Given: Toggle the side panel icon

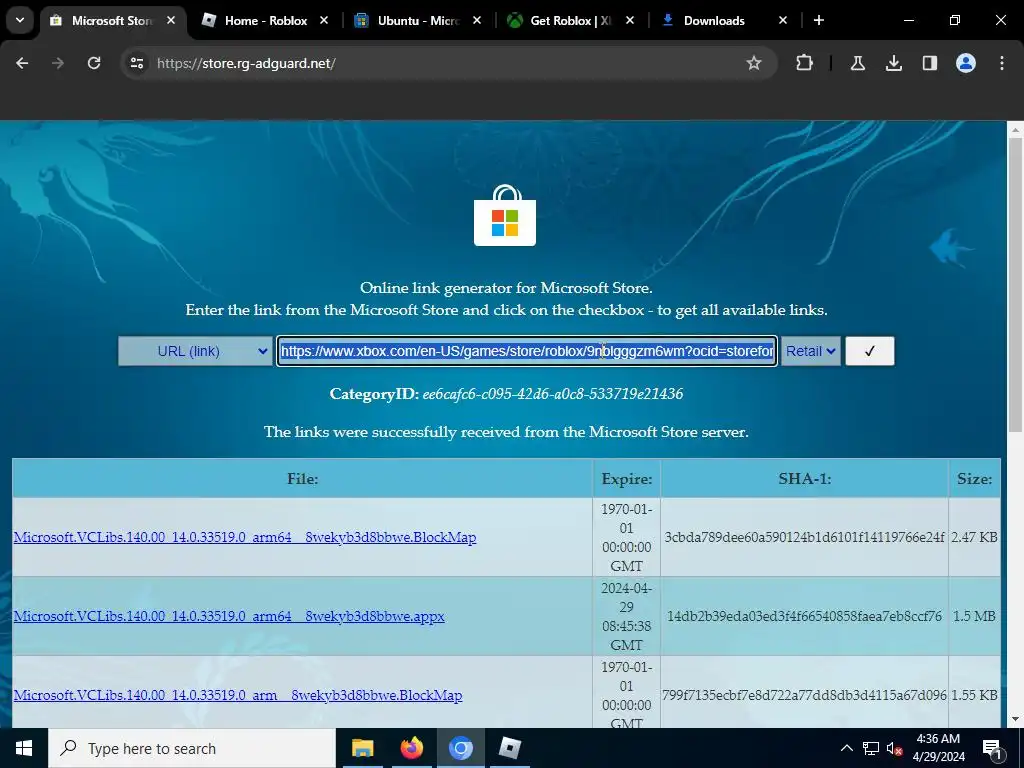Looking at the screenshot, I should (x=929, y=63).
